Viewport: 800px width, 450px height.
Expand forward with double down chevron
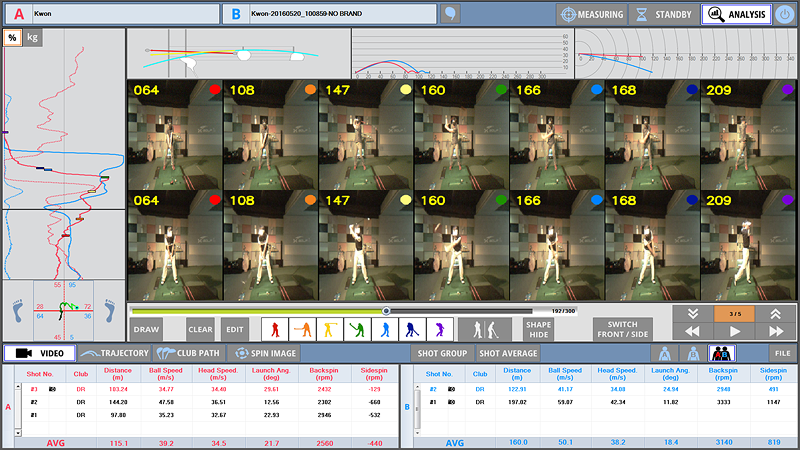[x=692, y=313]
